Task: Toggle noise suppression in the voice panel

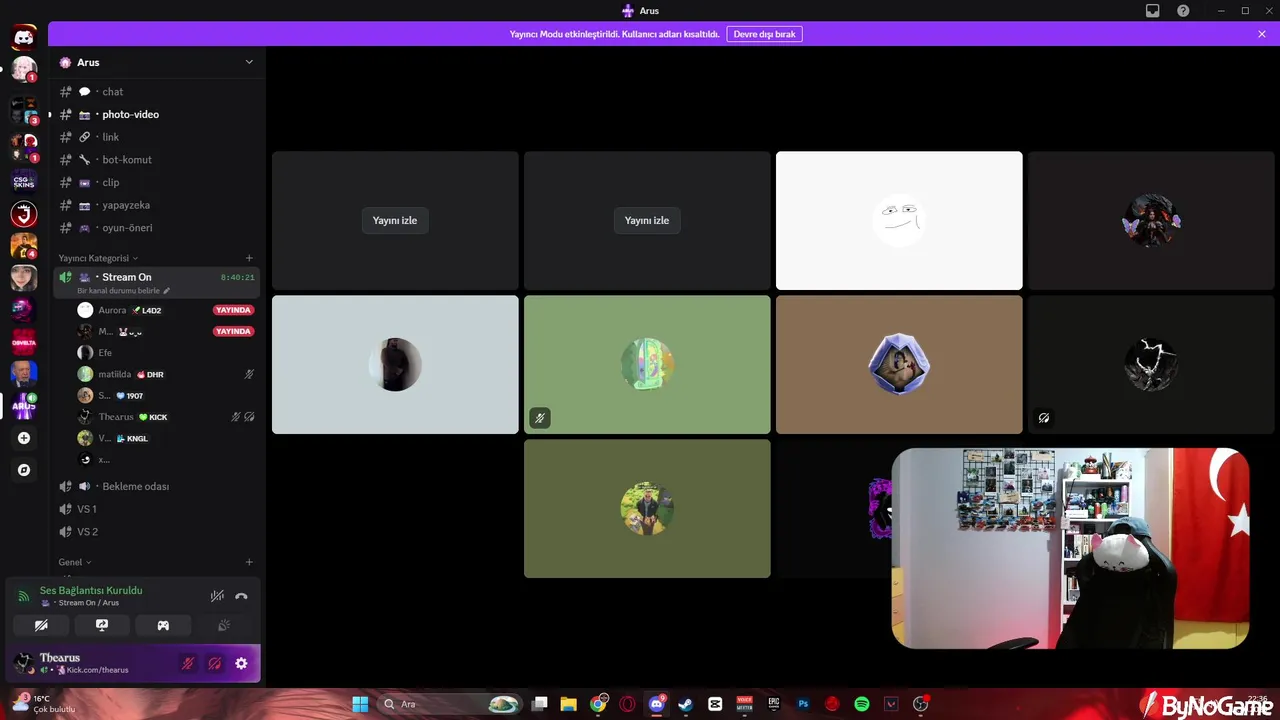Action: (x=217, y=596)
